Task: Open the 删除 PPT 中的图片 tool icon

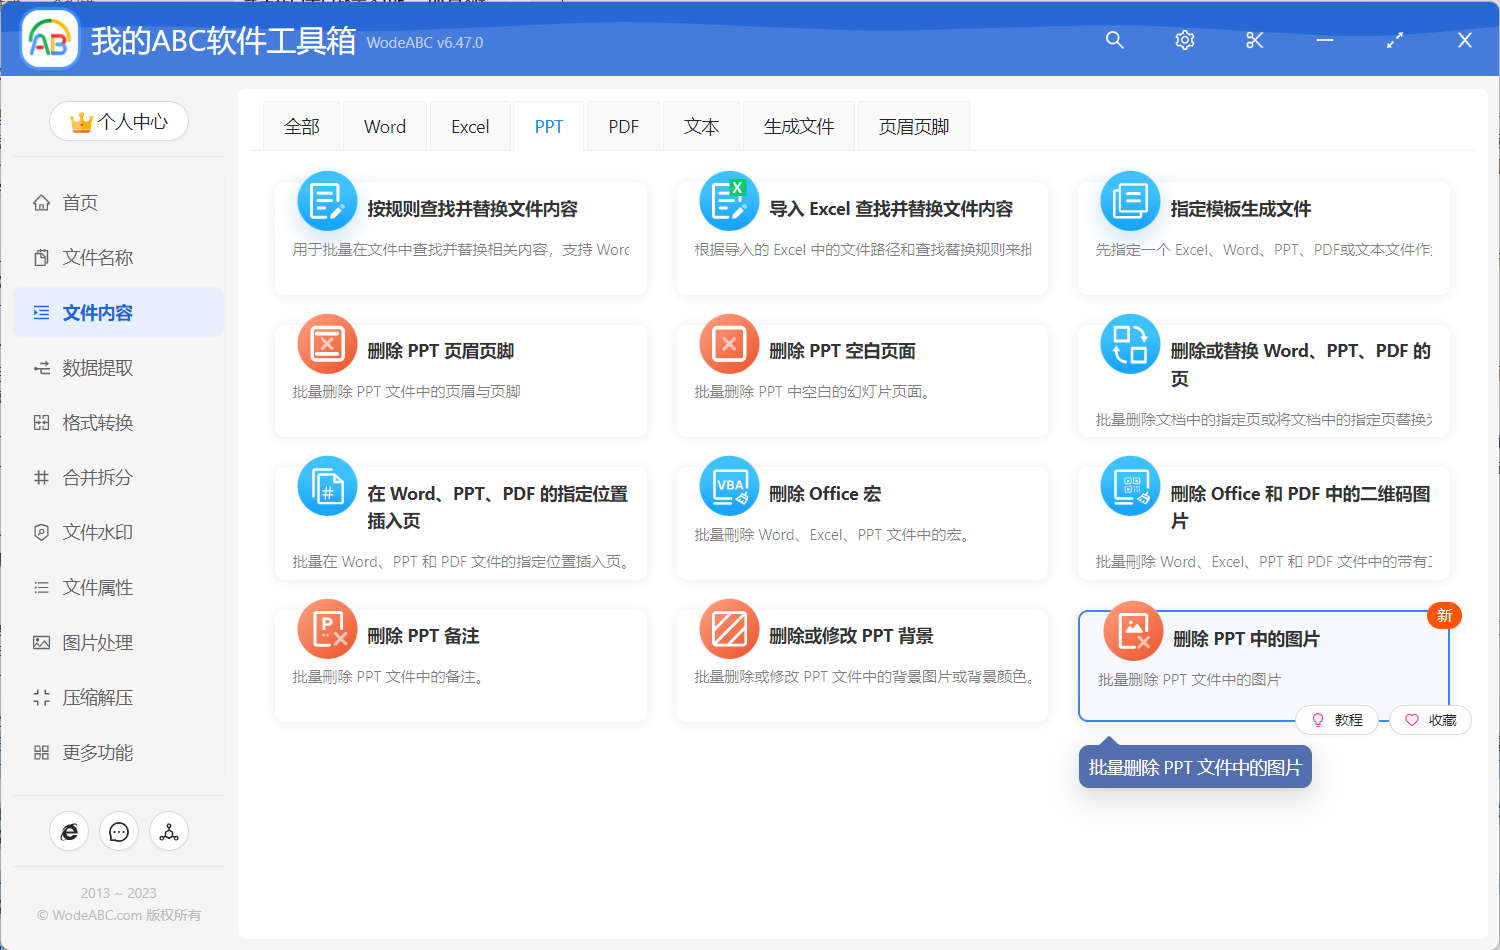Action: pyautogui.click(x=1132, y=631)
